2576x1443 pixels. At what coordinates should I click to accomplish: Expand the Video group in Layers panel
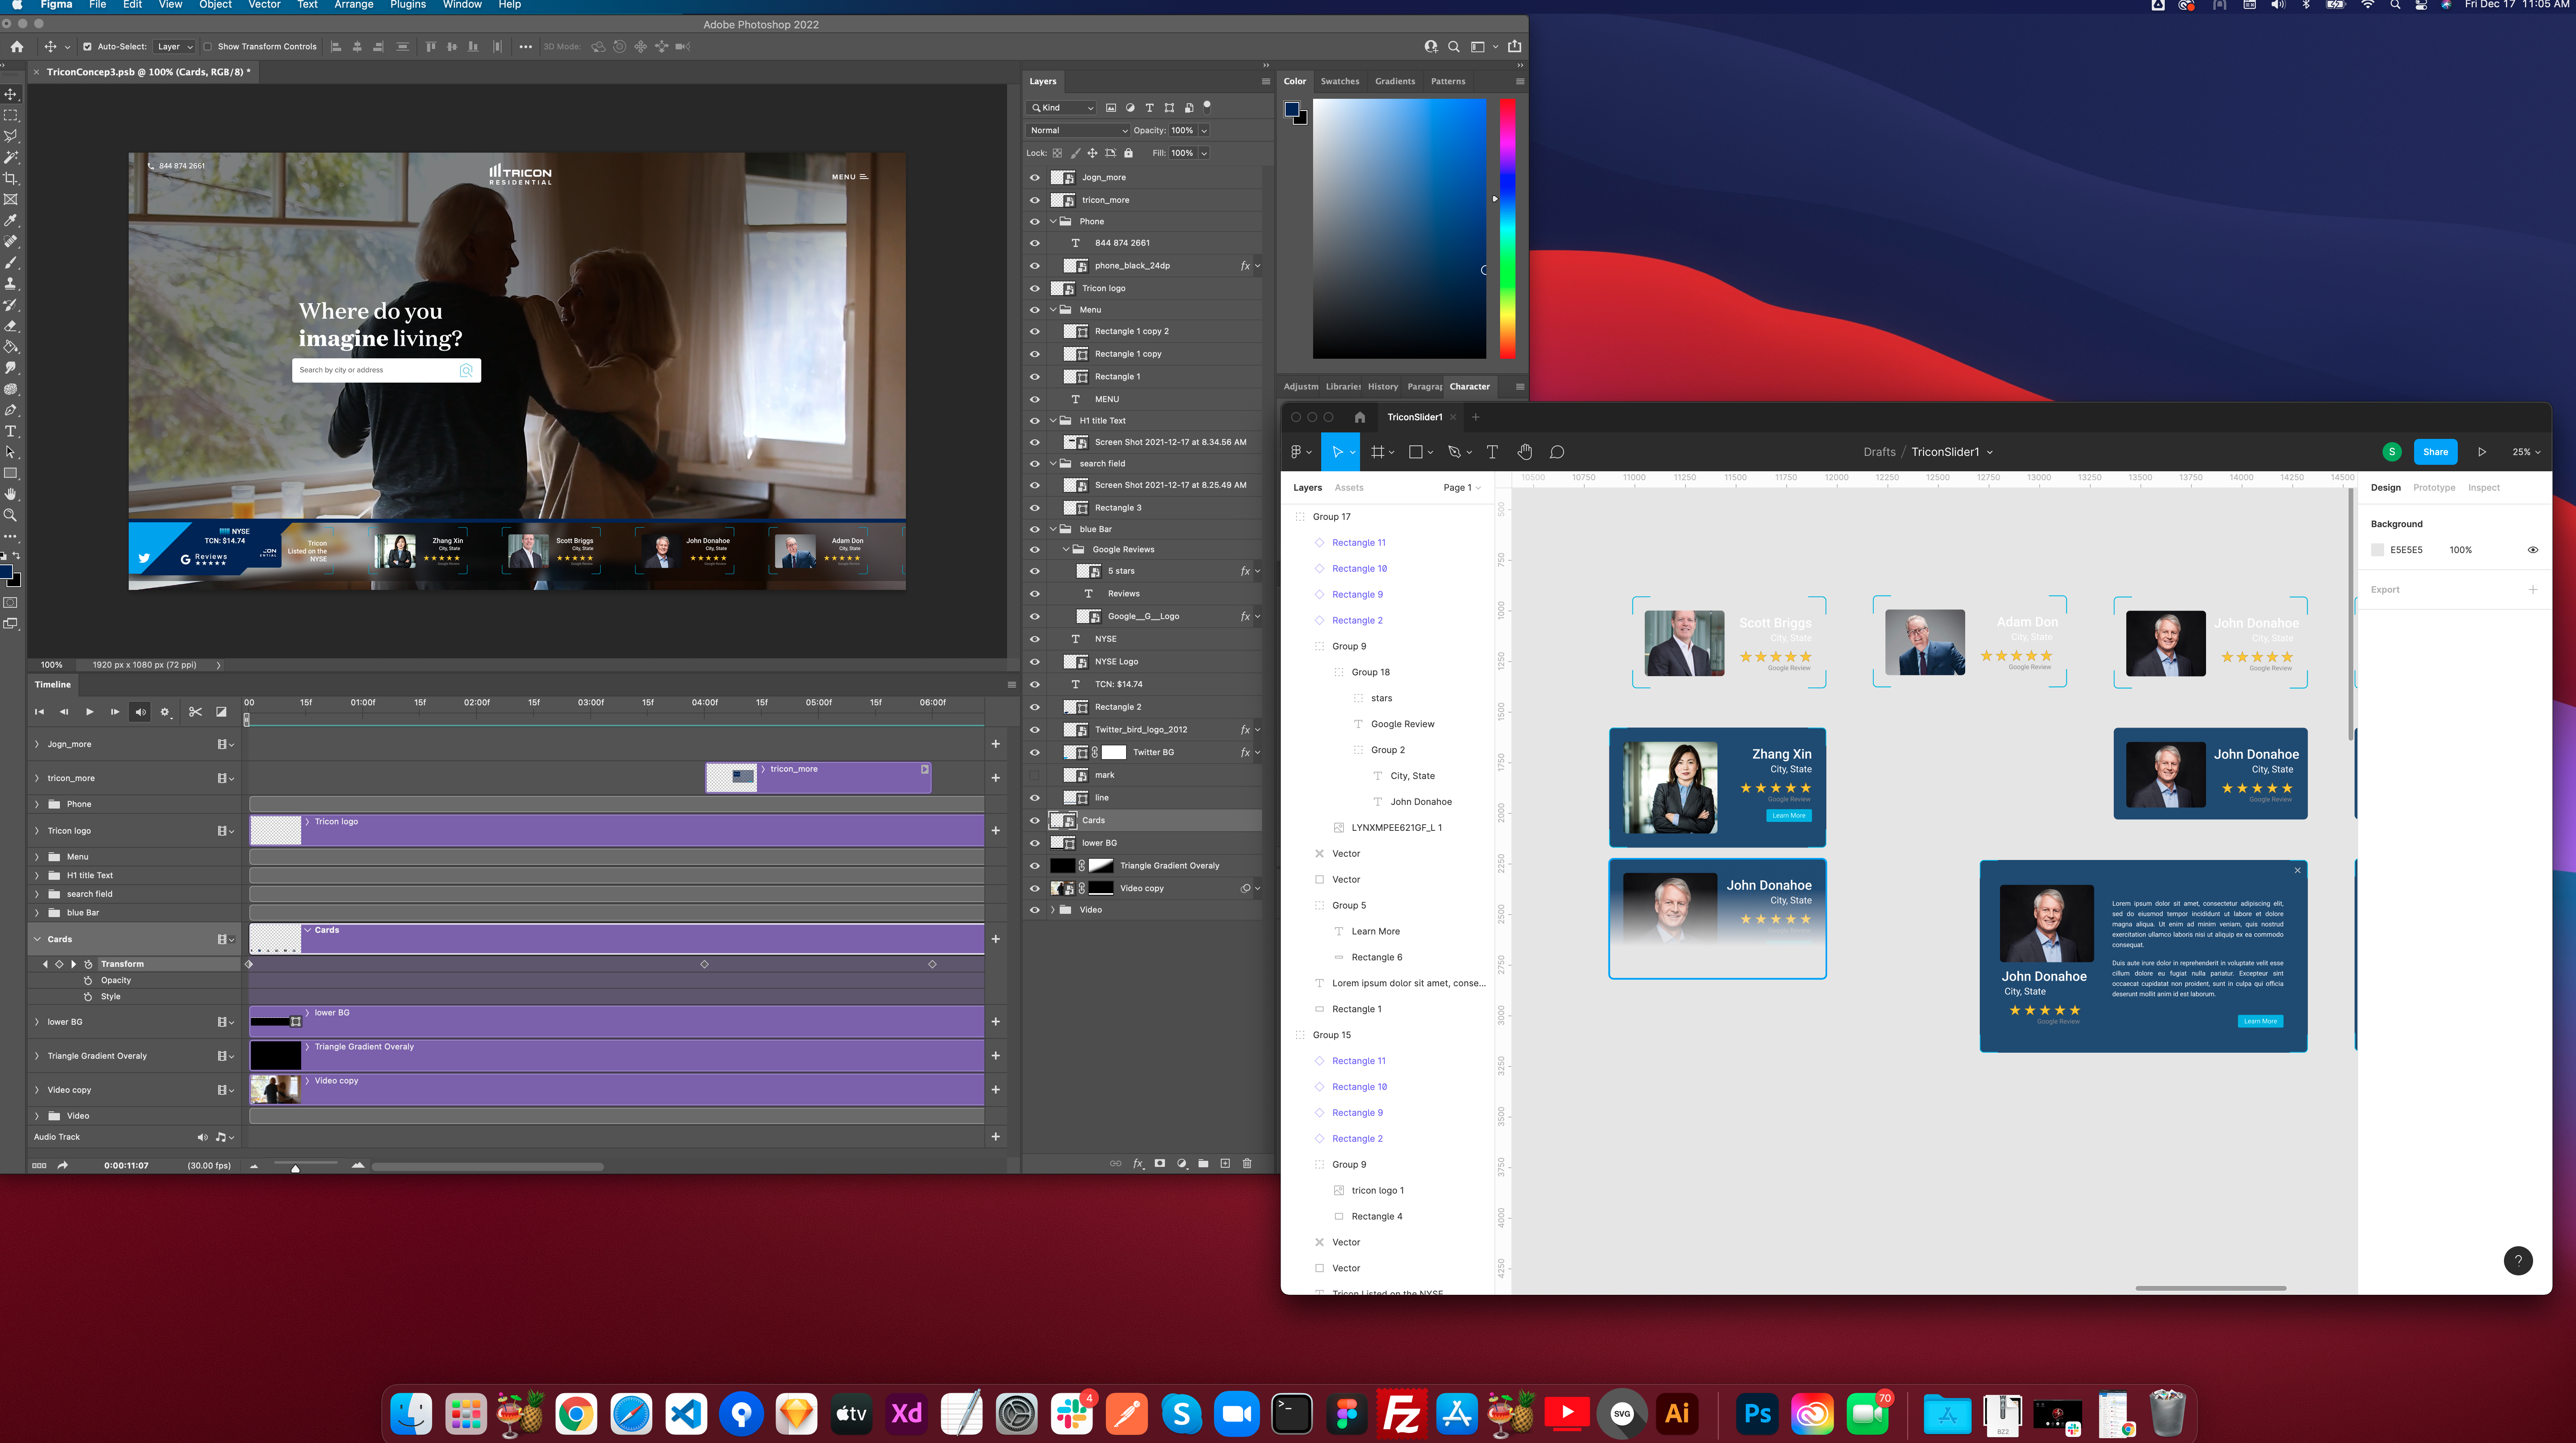tap(1053, 910)
